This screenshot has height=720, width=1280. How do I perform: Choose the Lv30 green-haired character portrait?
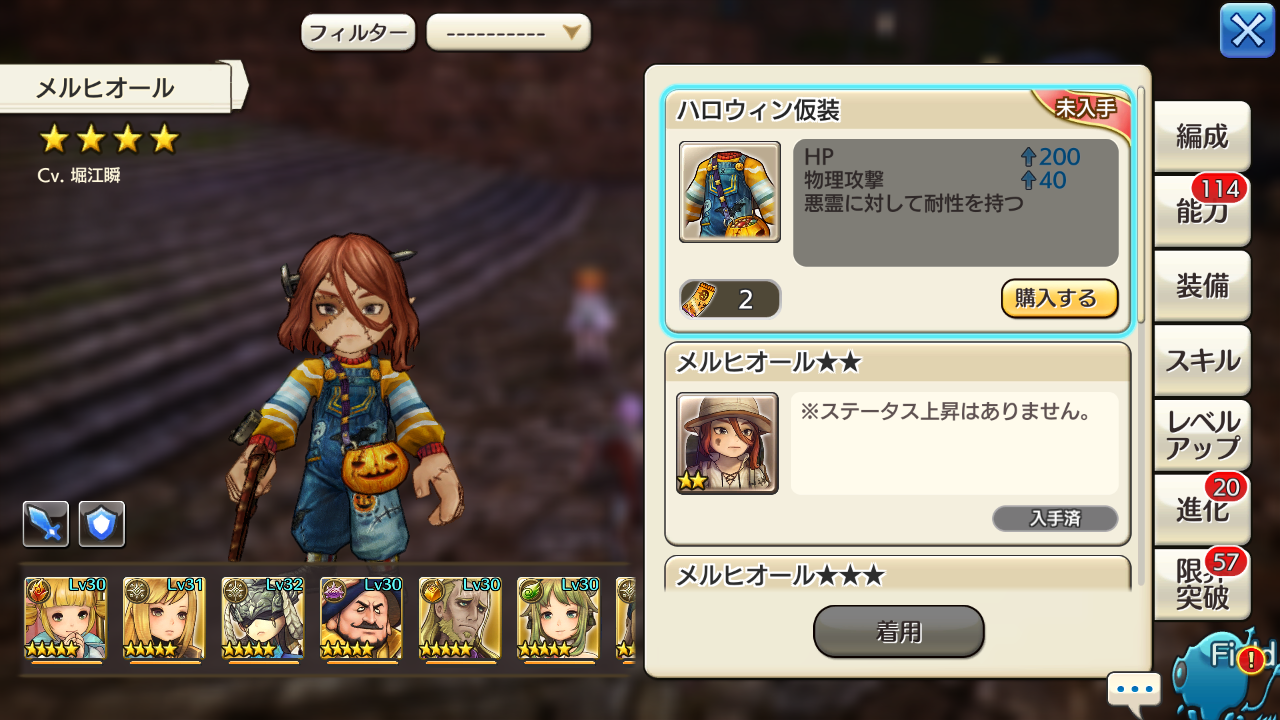pos(558,619)
